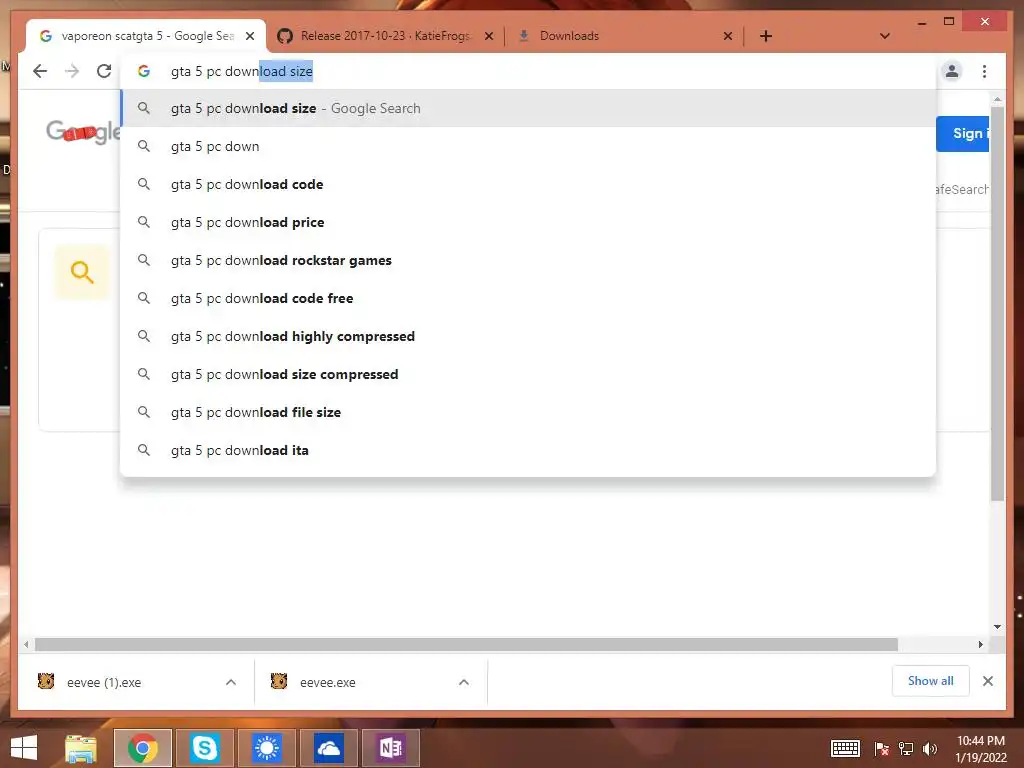
Task: Expand options chevron for eevee.exe
Action: (464, 682)
